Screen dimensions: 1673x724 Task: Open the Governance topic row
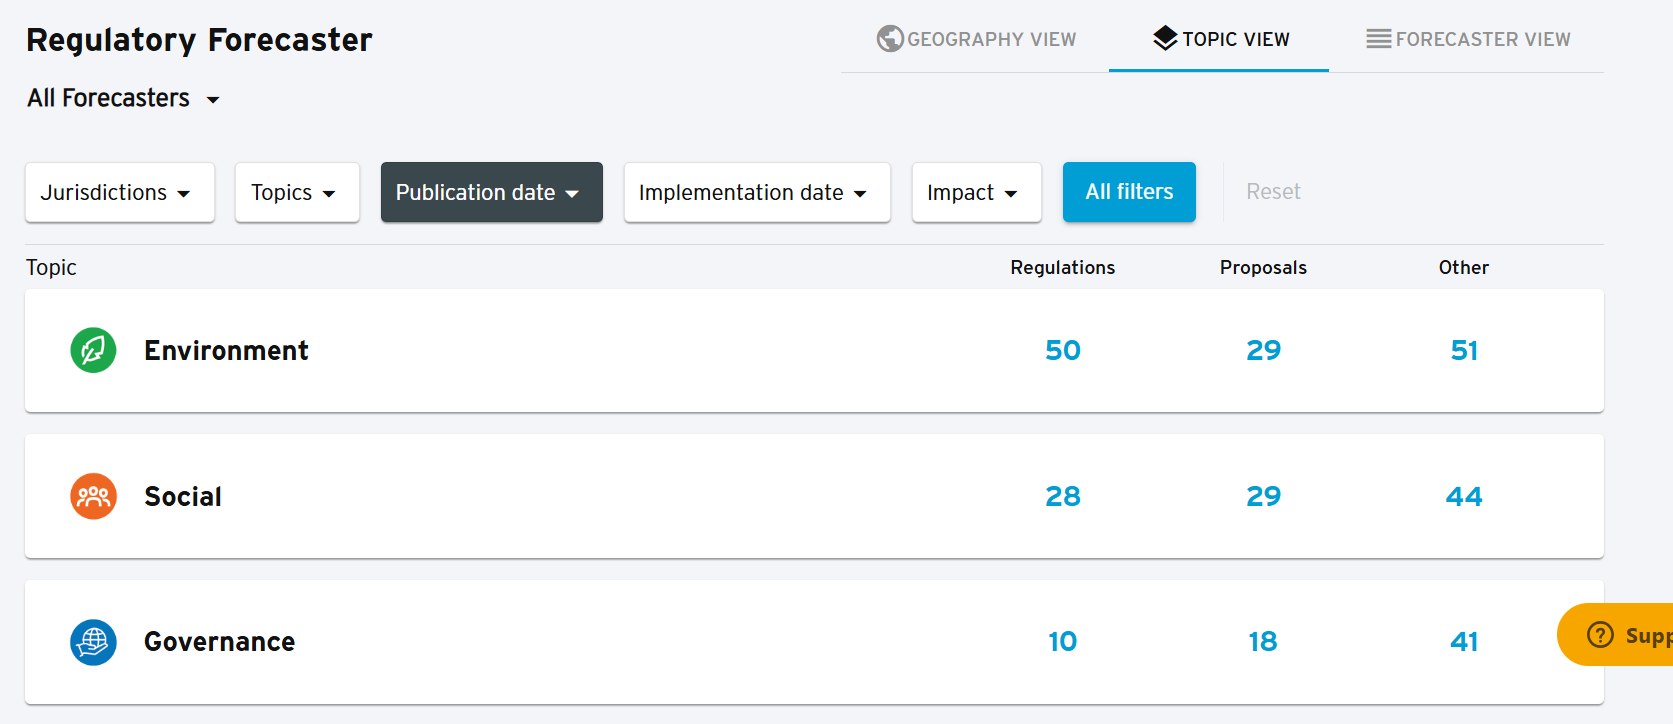pyautogui.click(x=814, y=642)
